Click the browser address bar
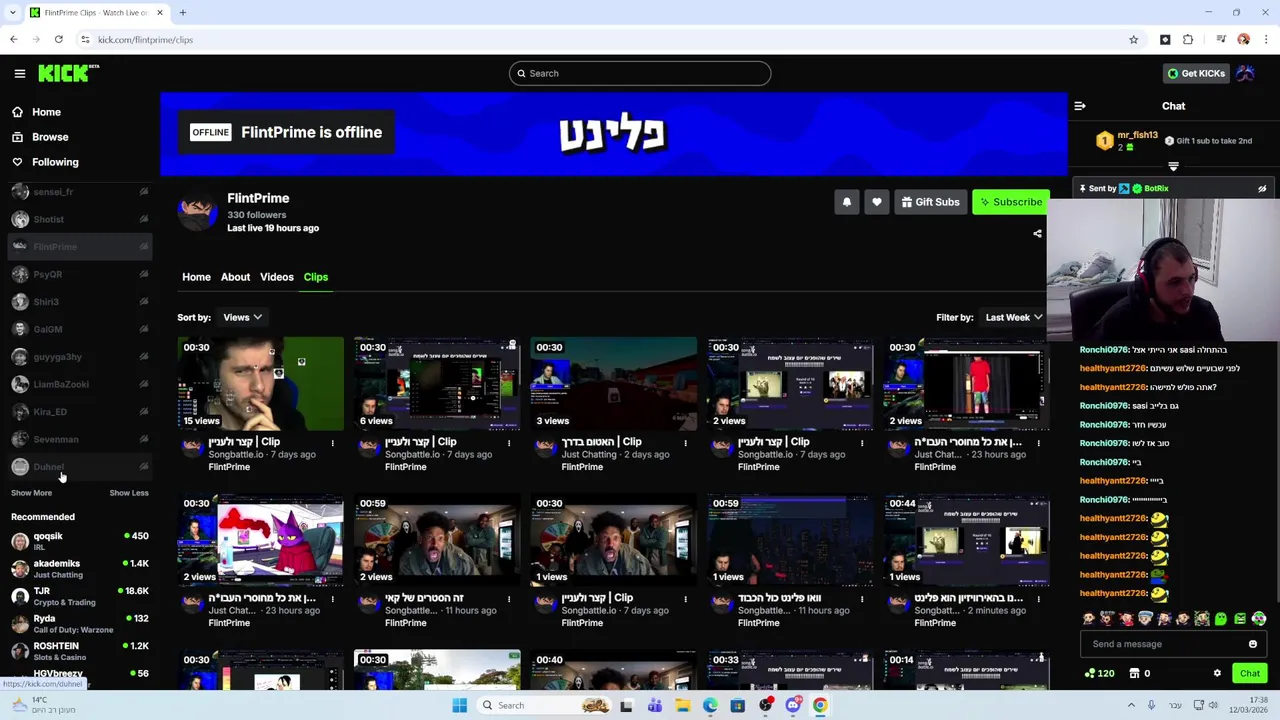1280x720 pixels. click(x=600, y=40)
